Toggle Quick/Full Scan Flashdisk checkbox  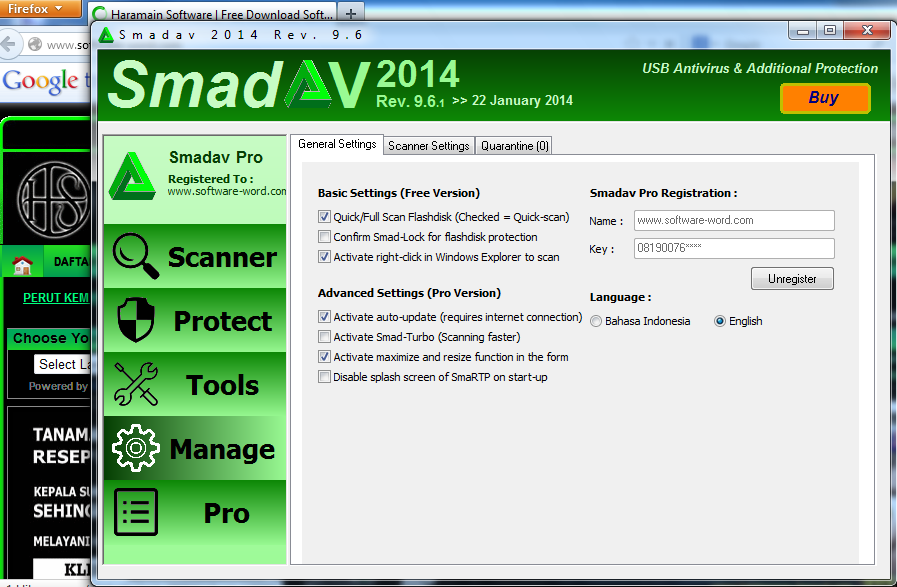tap(324, 217)
